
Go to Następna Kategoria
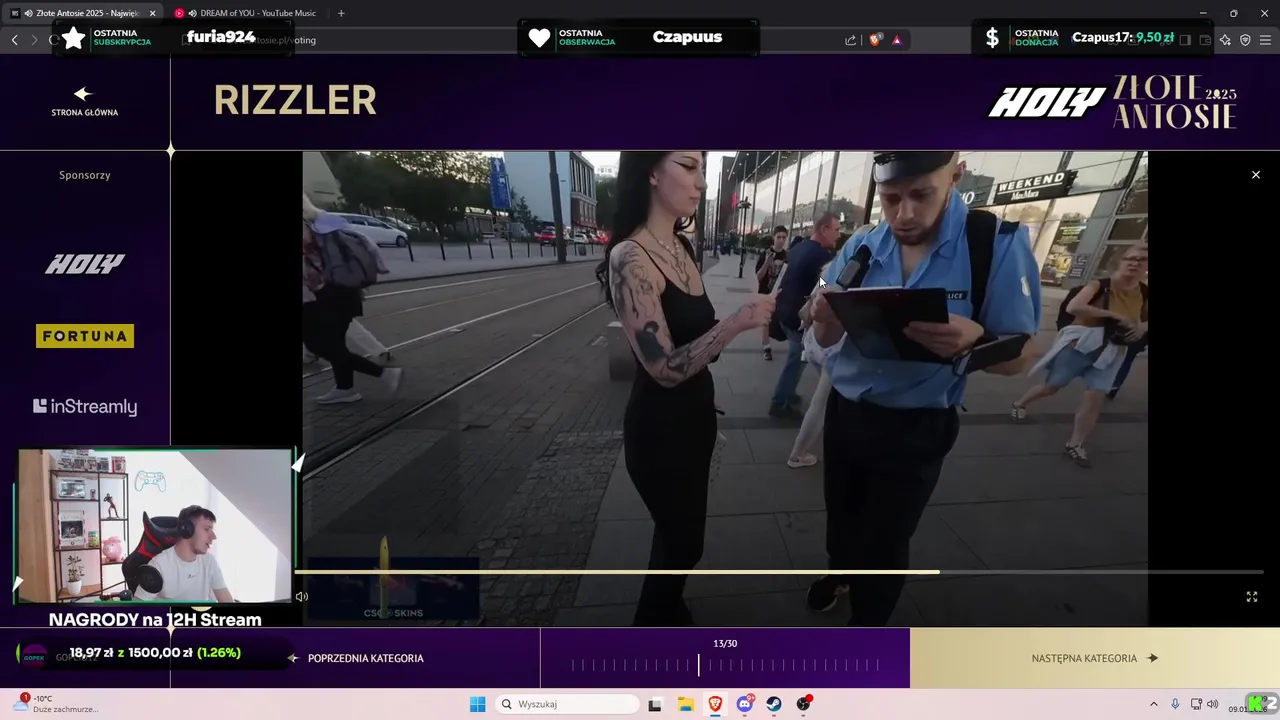click(1094, 658)
